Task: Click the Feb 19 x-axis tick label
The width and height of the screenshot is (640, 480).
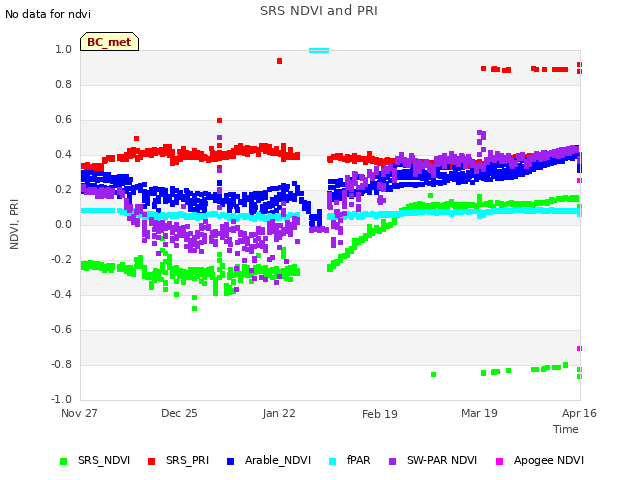Action: point(380,414)
